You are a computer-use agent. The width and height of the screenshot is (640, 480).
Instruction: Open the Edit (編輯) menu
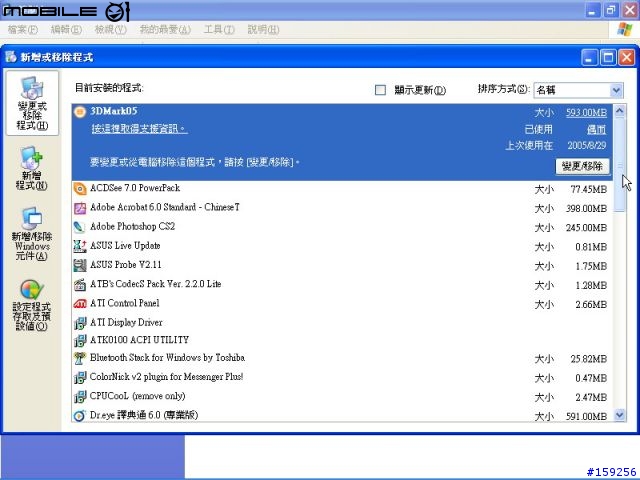point(66,29)
